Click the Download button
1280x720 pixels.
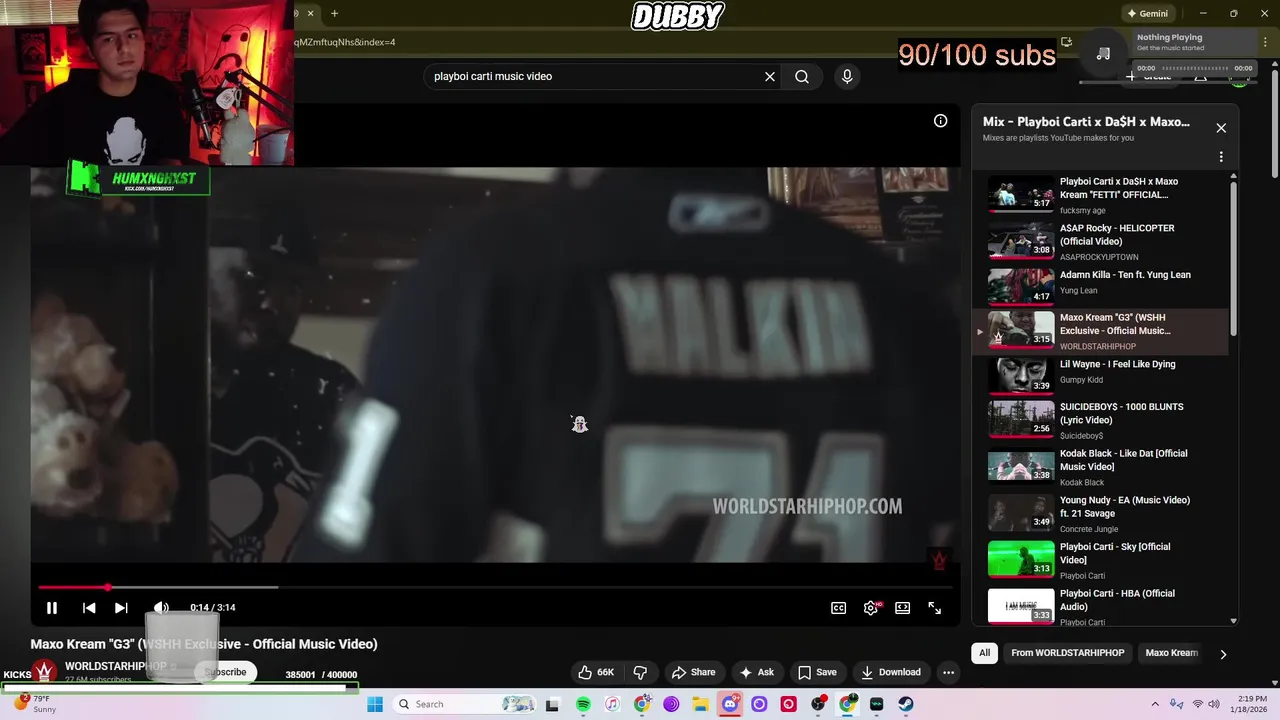tap(891, 672)
